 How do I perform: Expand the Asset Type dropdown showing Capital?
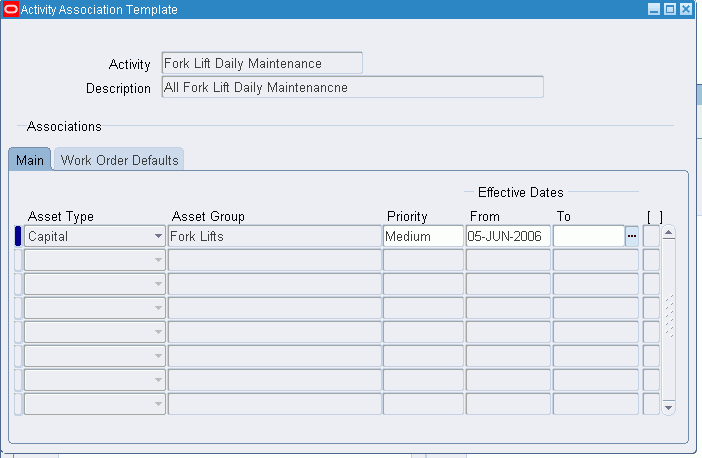pos(158,236)
